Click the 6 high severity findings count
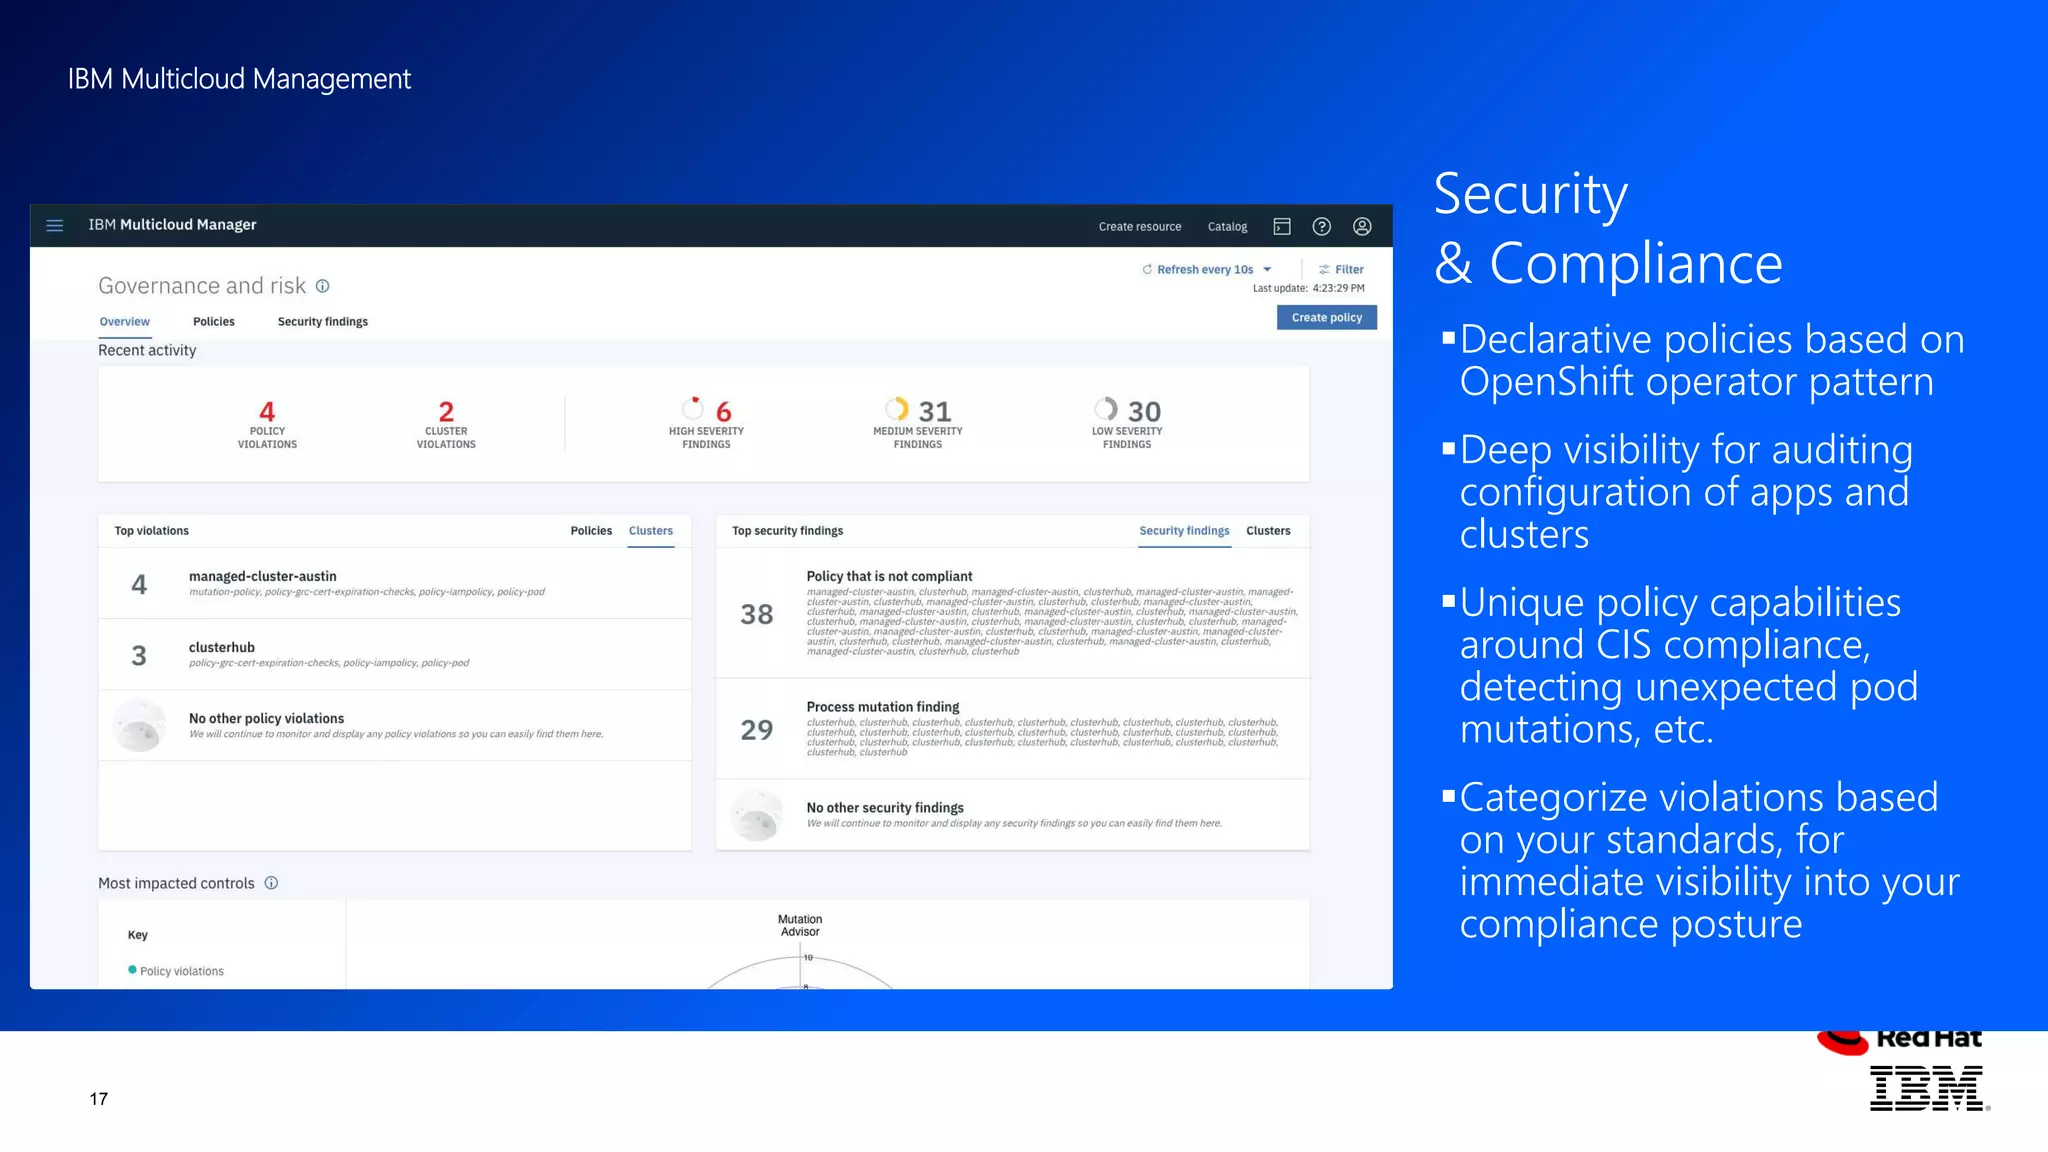This screenshot has height=1152, width=2048. click(723, 411)
